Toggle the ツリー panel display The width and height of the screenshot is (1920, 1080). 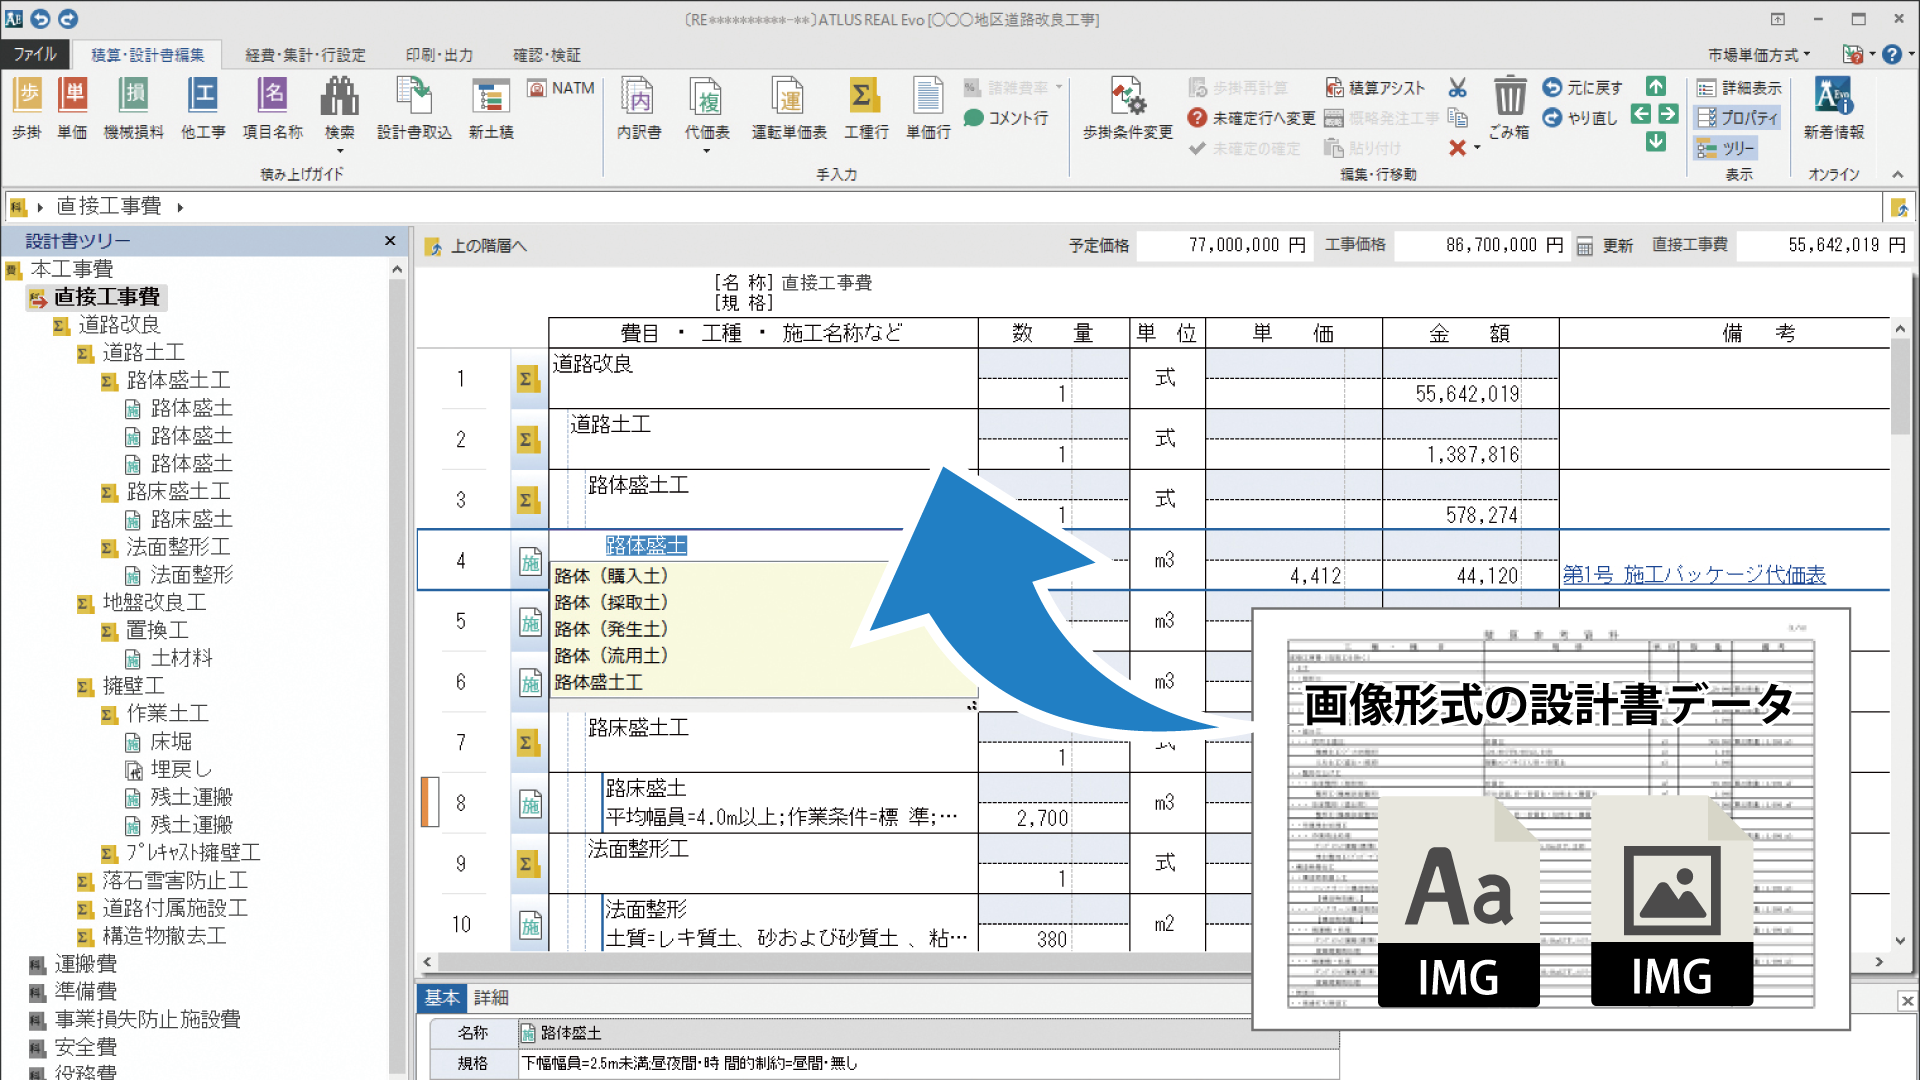1726,148
